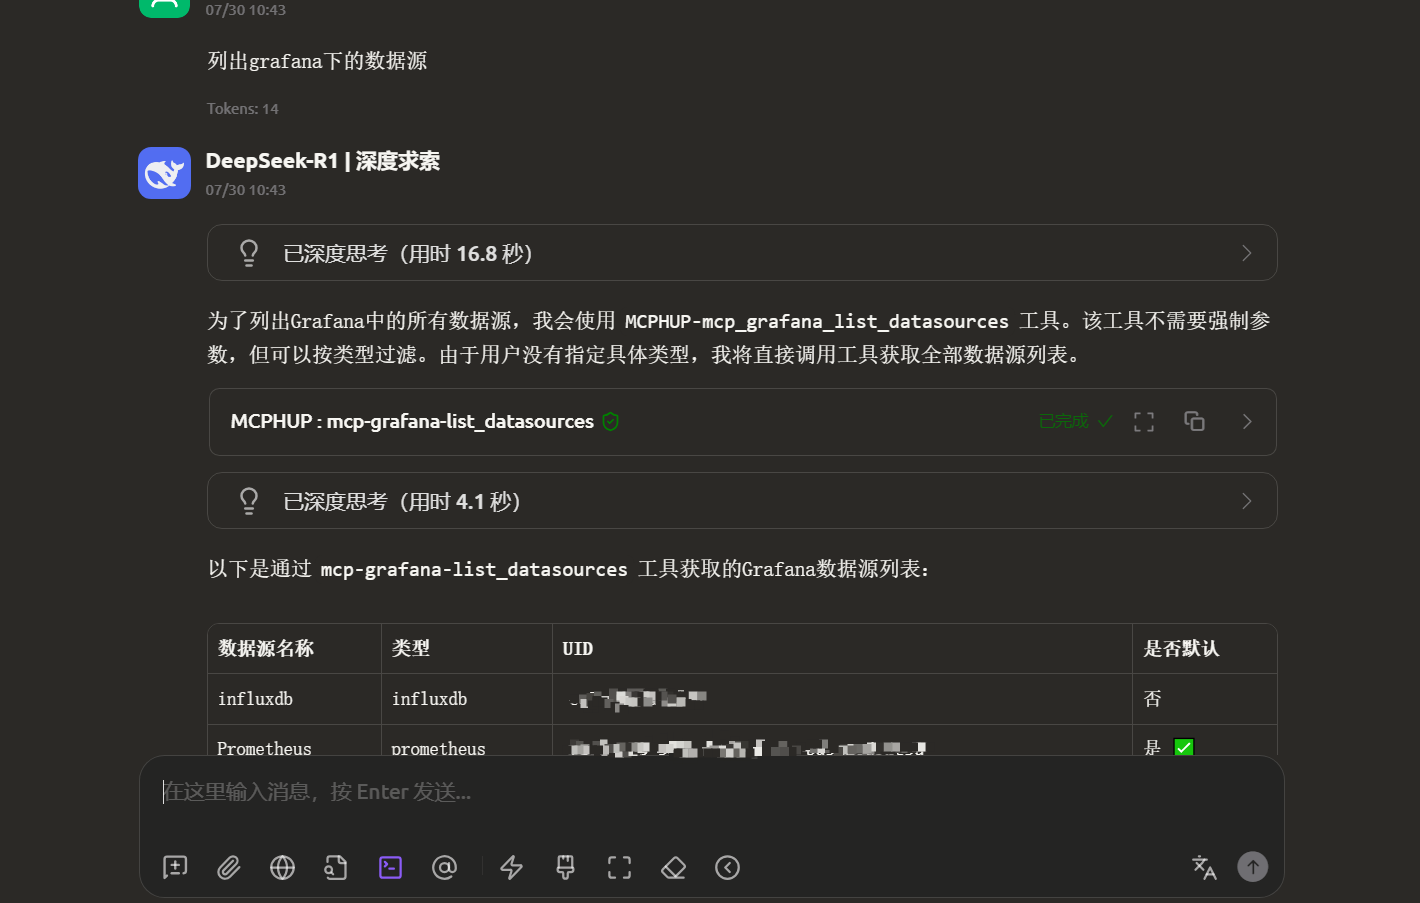Collapse the toolbar with the circled chevron icon

(x=727, y=868)
